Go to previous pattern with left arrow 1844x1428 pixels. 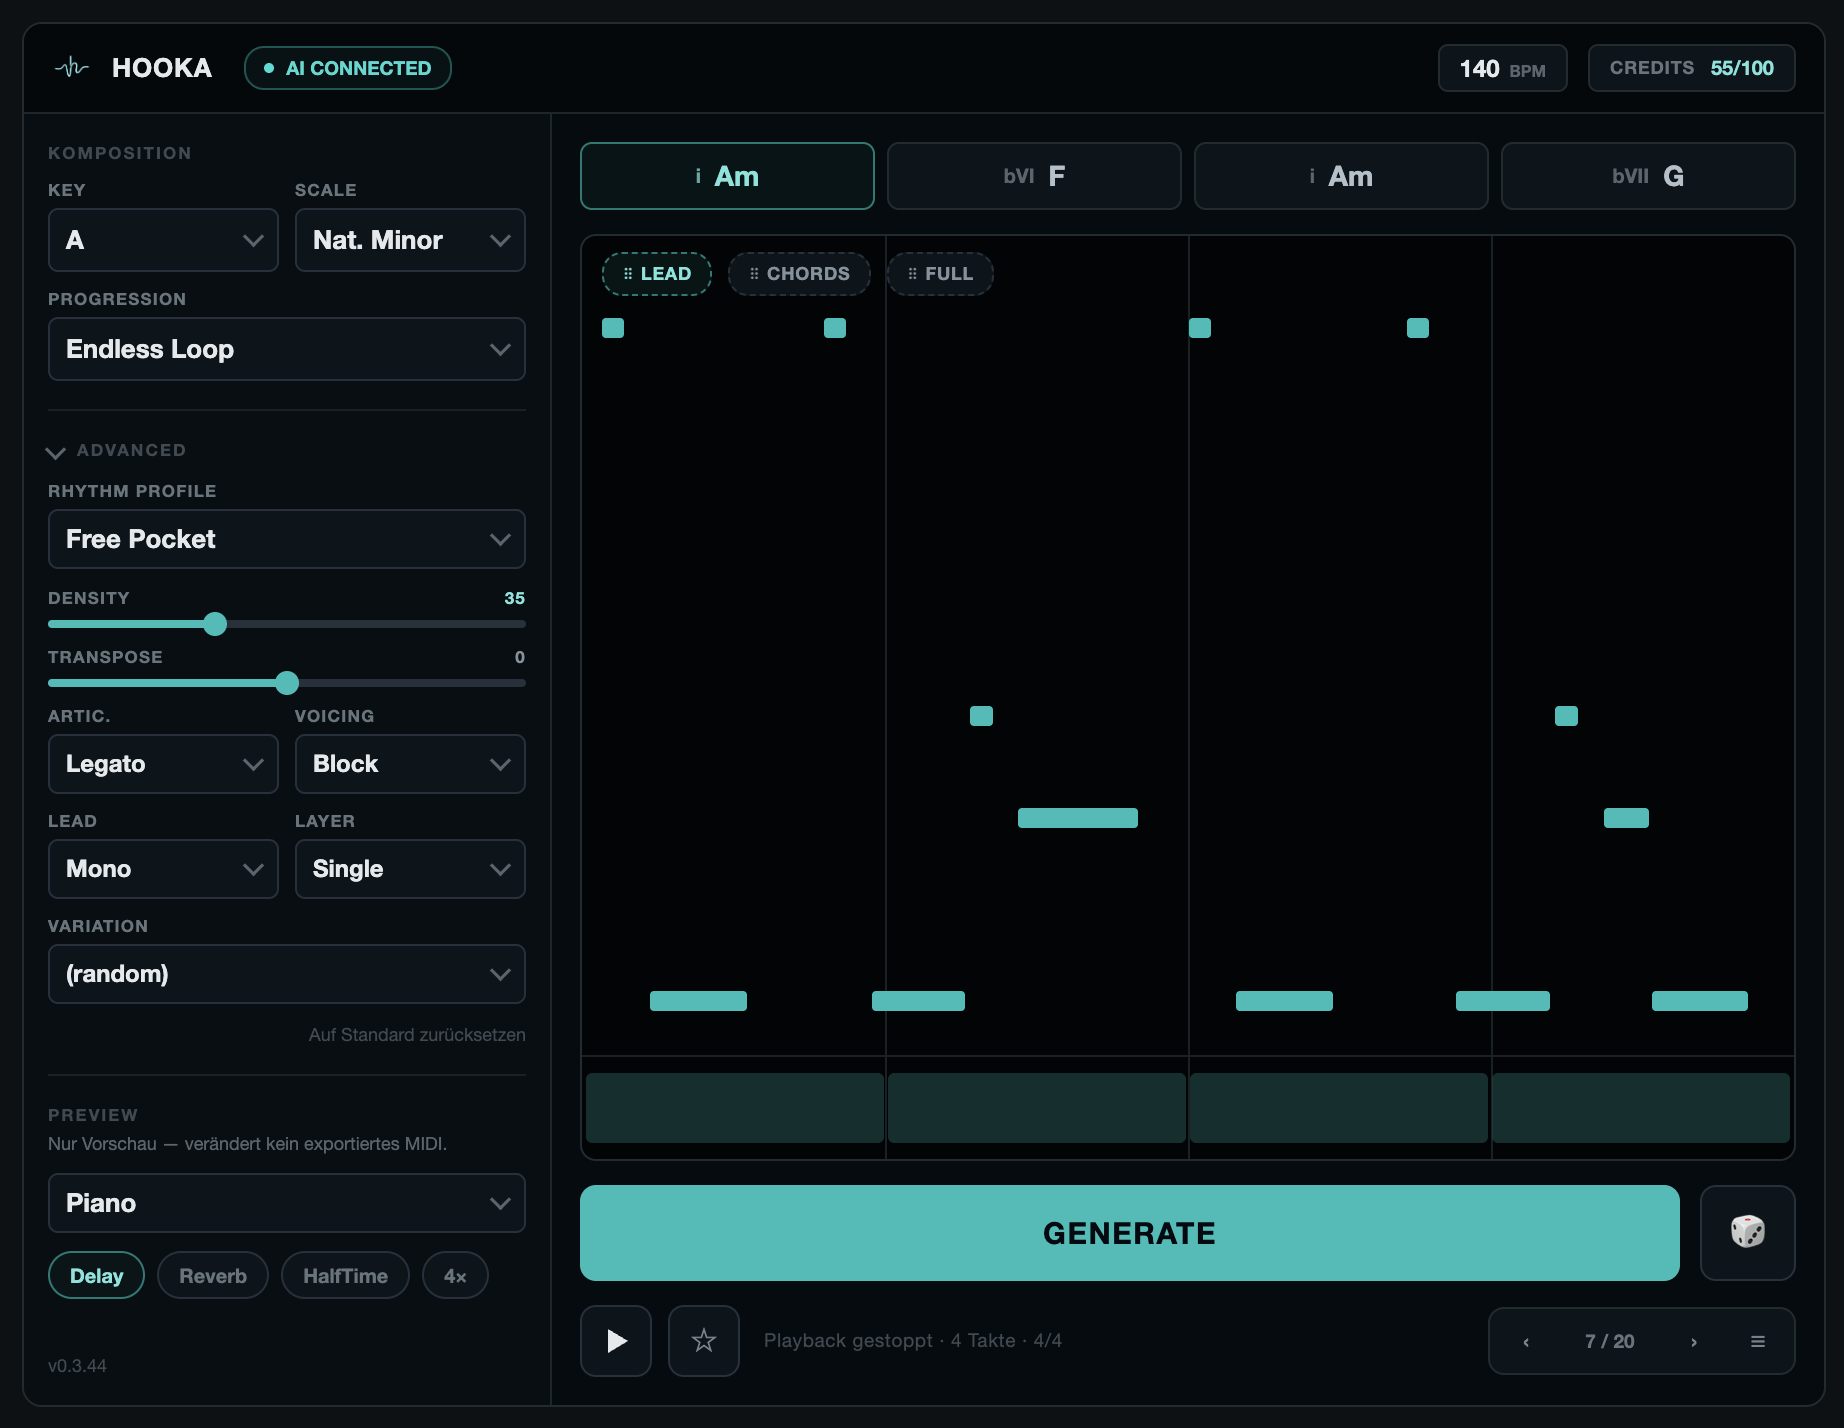coord(1526,1342)
